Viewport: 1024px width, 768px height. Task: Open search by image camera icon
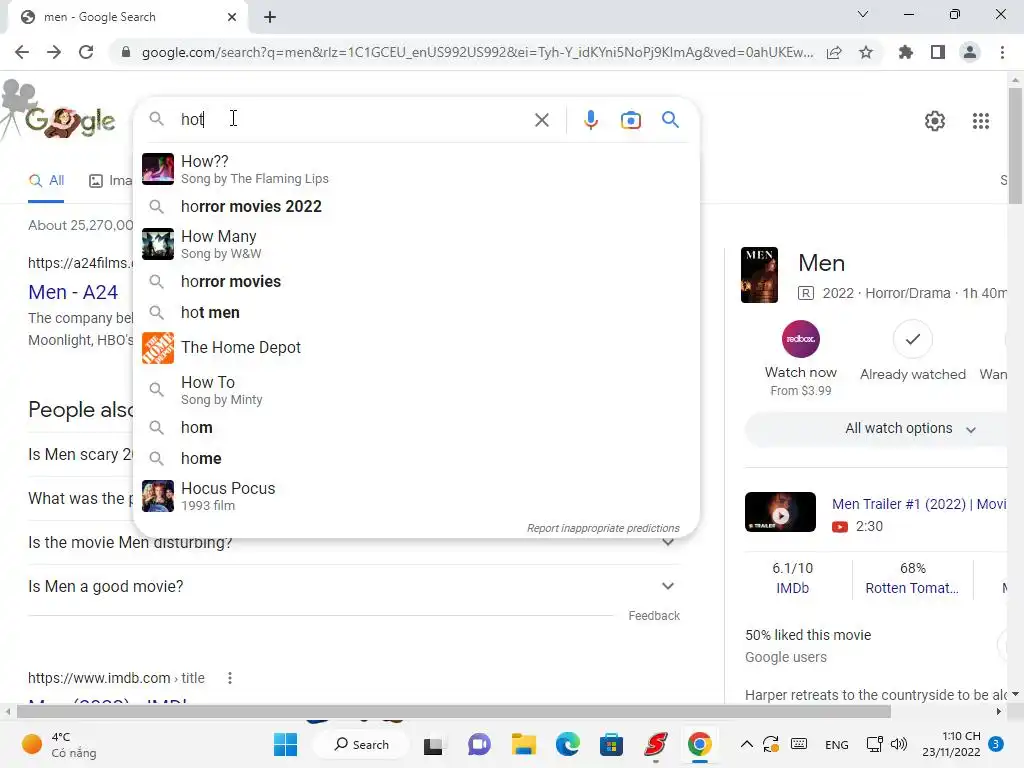tap(631, 120)
